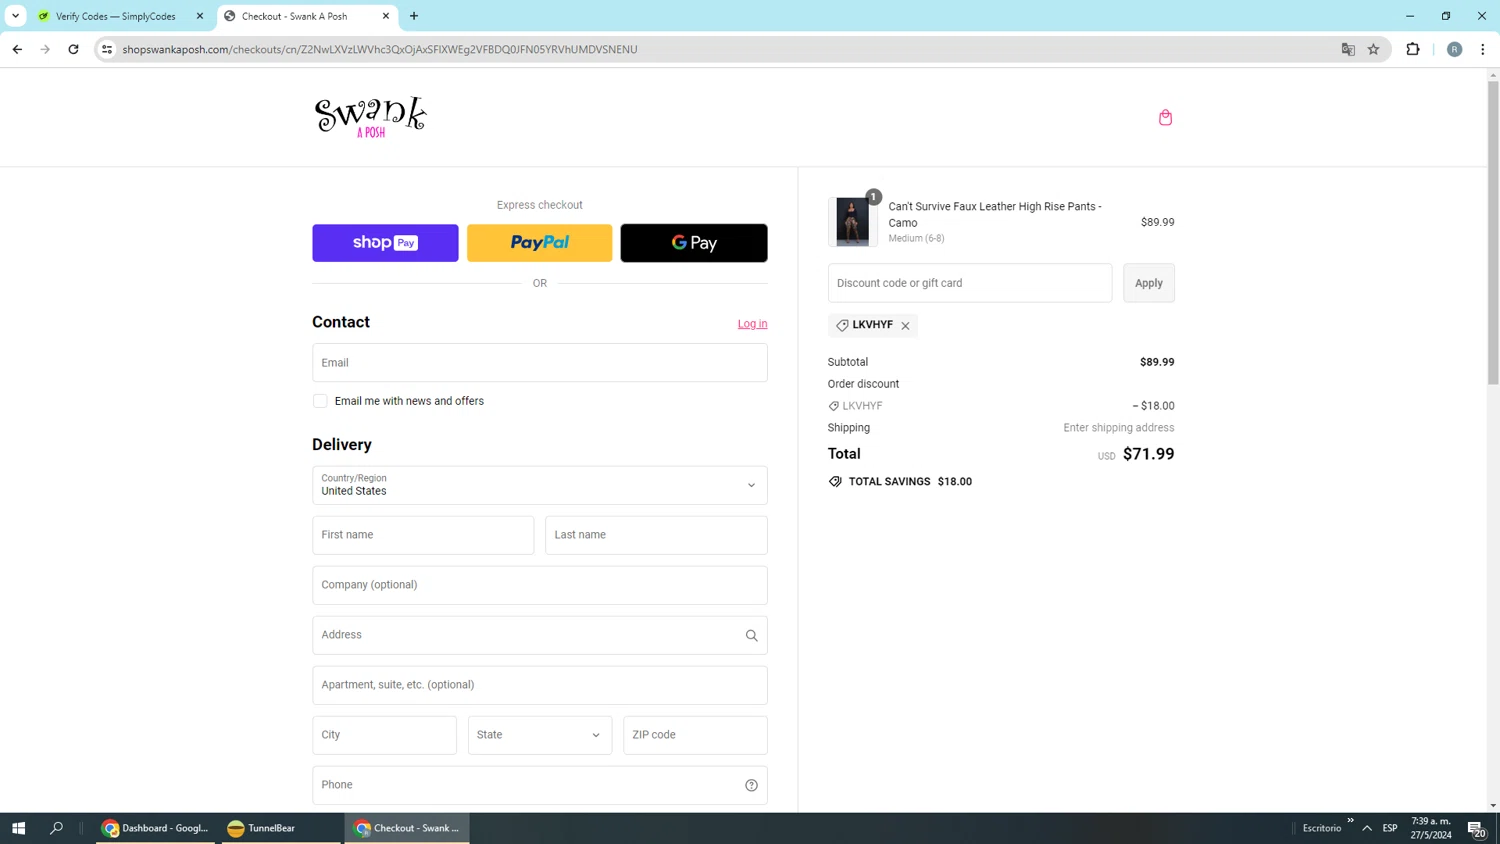The image size is (1500, 844).
Task: Click the Last name field
Action: pos(656,535)
